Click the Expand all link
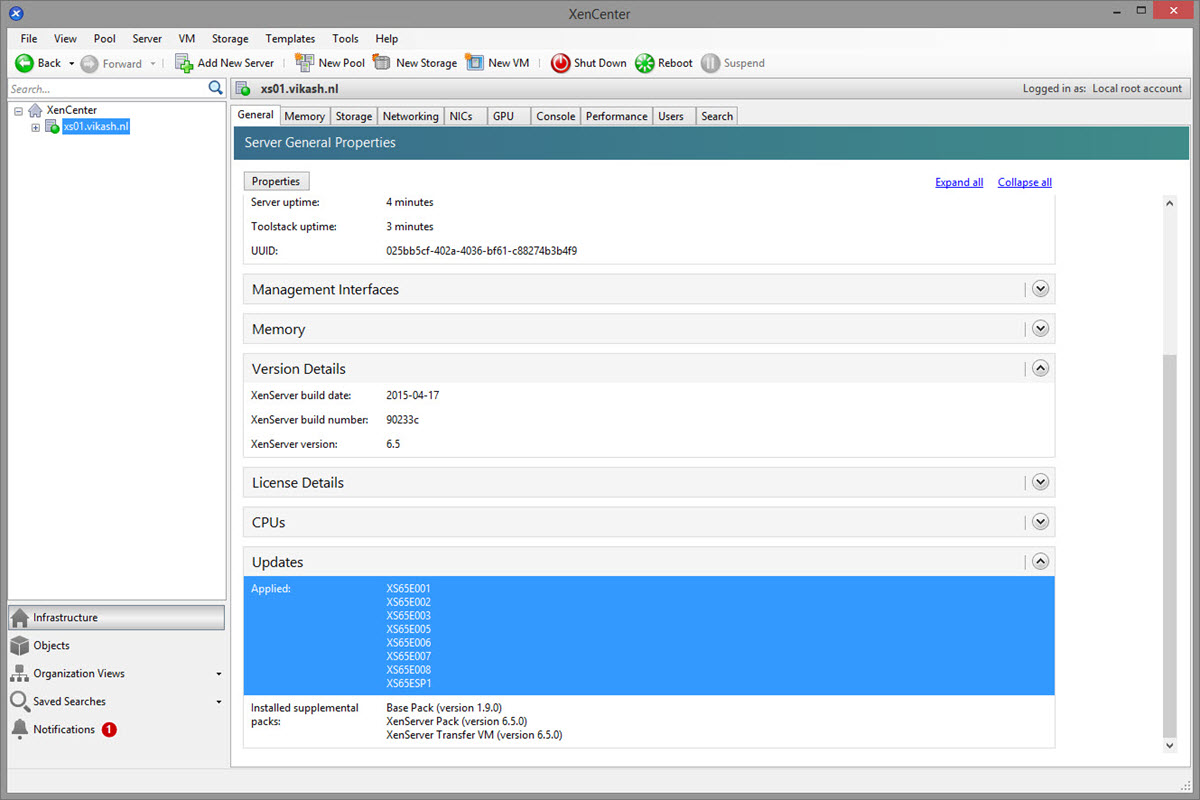1200x800 pixels. 959,182
